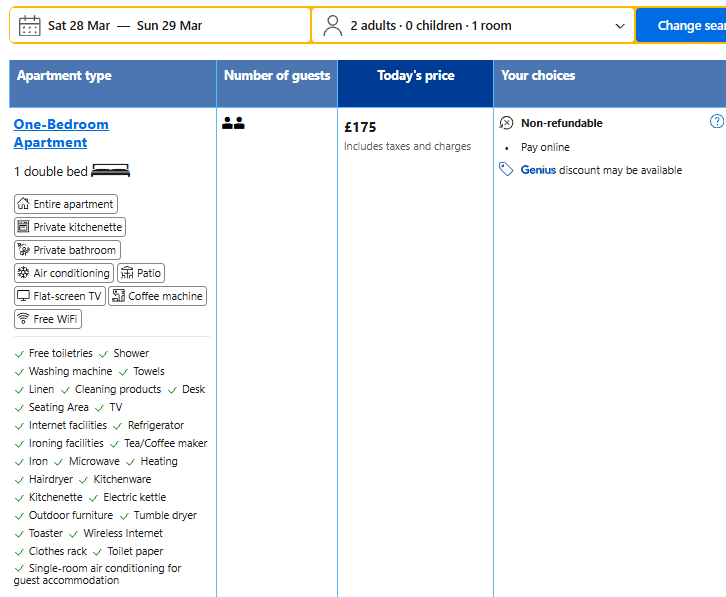This screenshot has height=597, width=726.
Task: Click the Hairdryer amenity
Action: coord(50,480)
